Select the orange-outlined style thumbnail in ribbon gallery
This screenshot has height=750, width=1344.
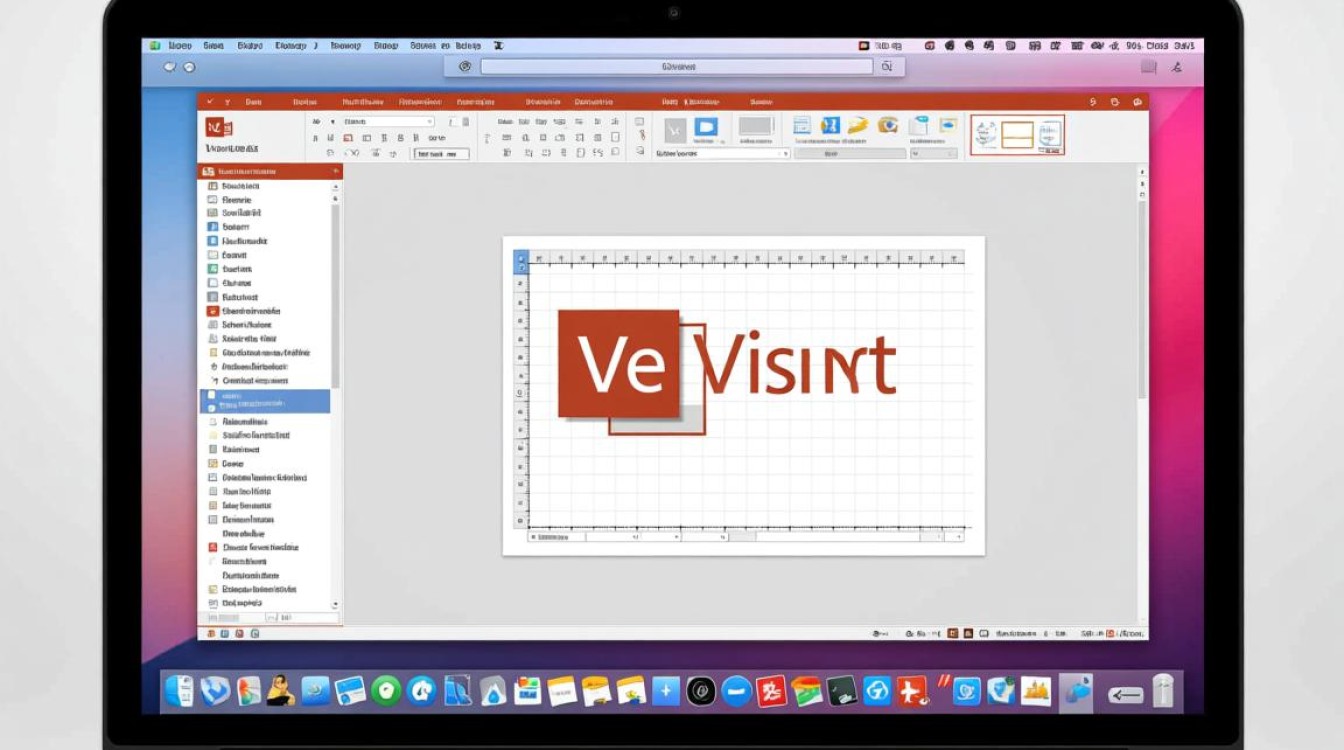coord(1017,135)
